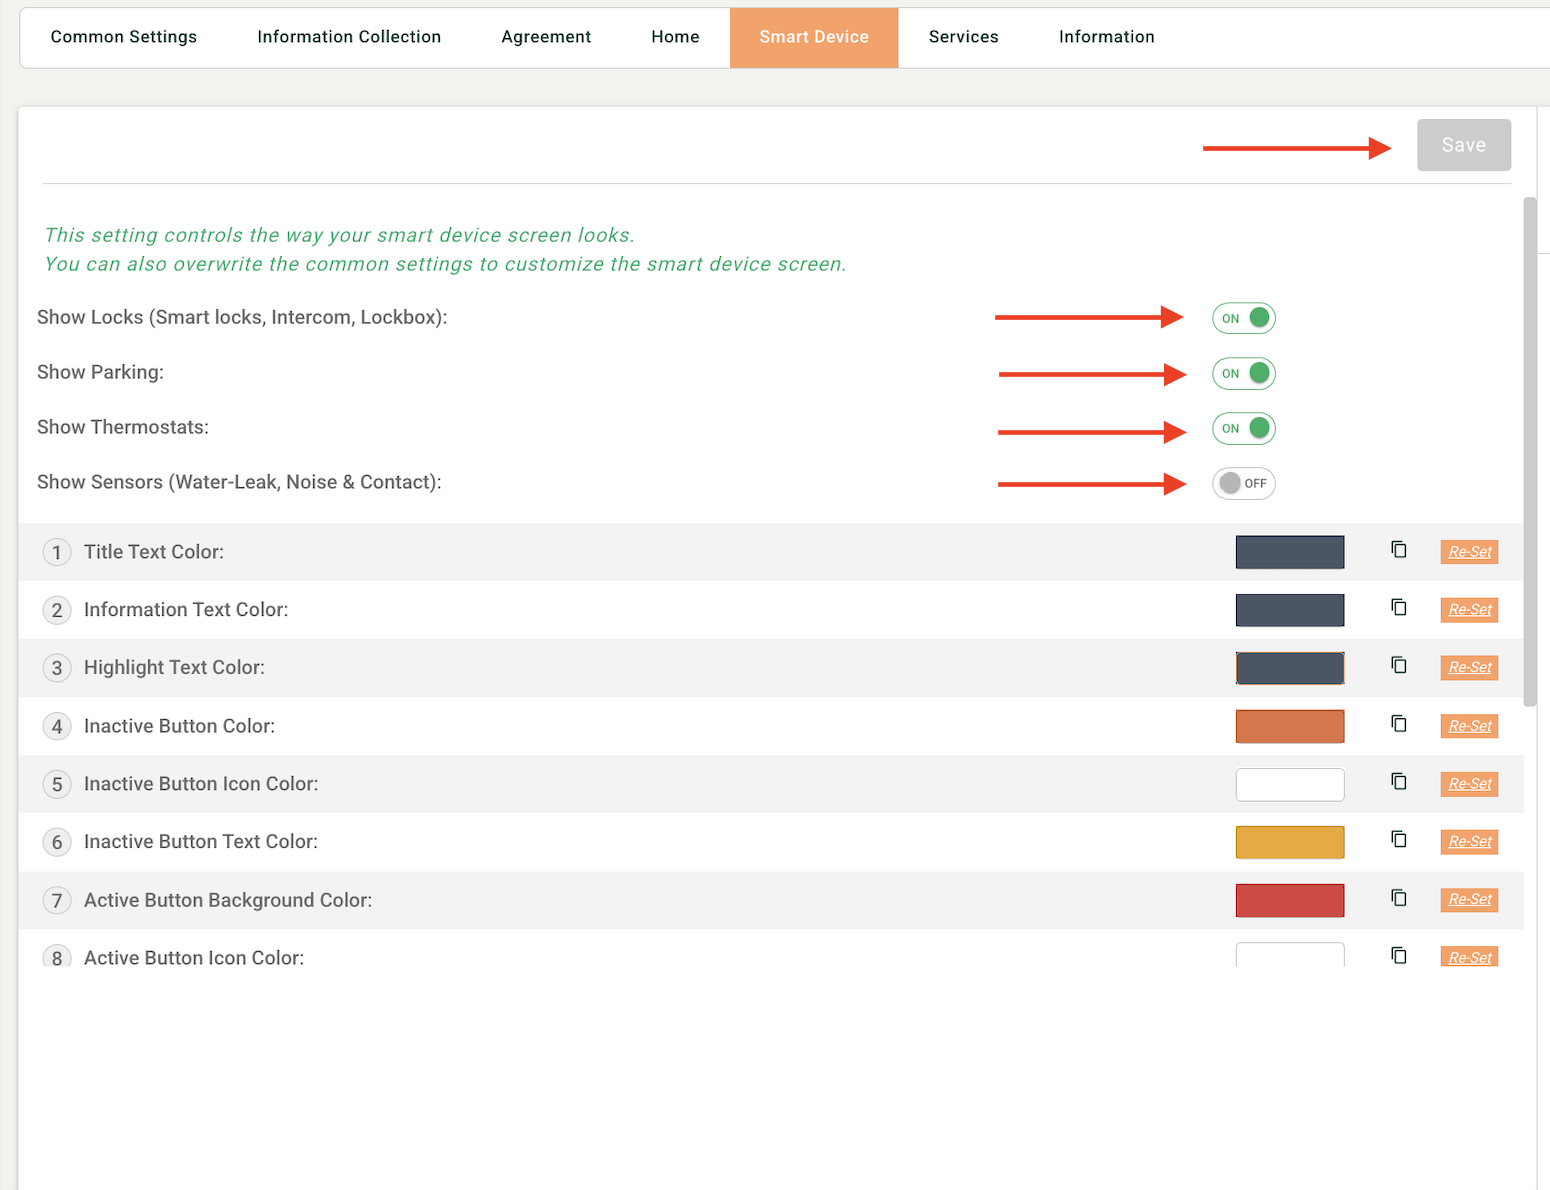Screen dimensions: 1550x1190
Task: Copy the Inactive Button Color value
Action: pyautogui.click(x=1399, y=724)
